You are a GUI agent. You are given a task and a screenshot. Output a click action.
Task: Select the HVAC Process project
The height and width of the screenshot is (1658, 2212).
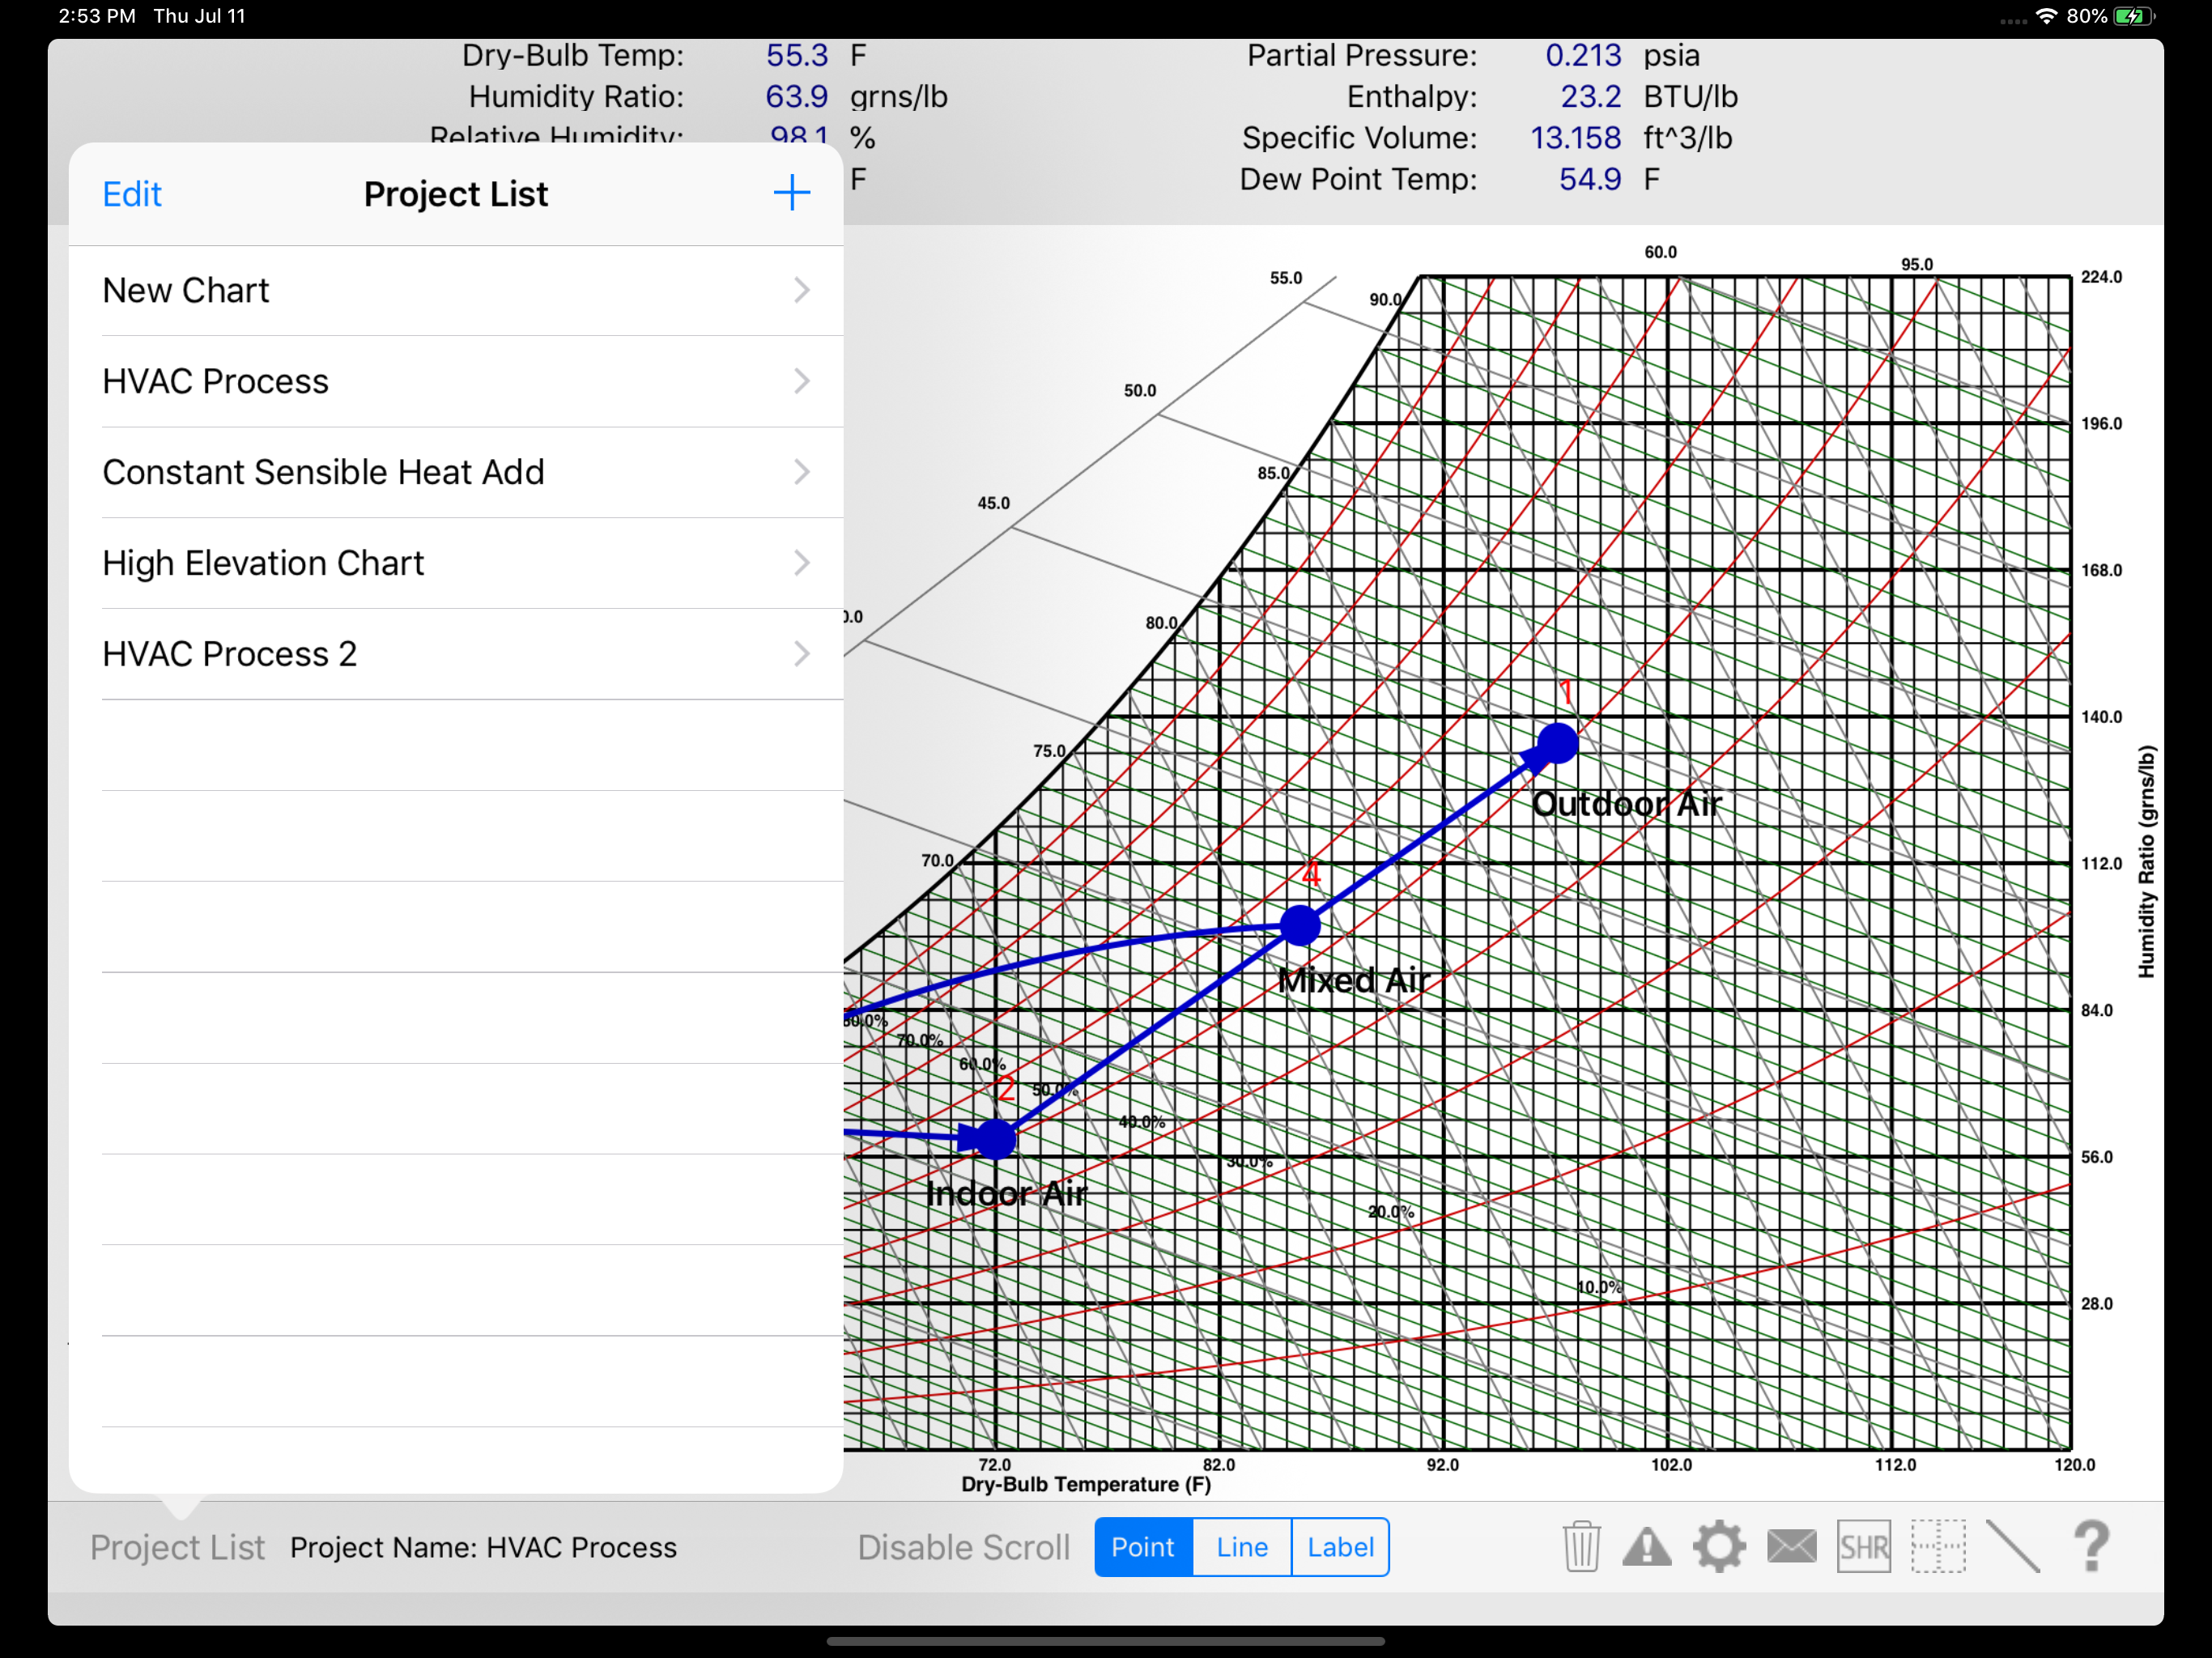coord(215,381)
